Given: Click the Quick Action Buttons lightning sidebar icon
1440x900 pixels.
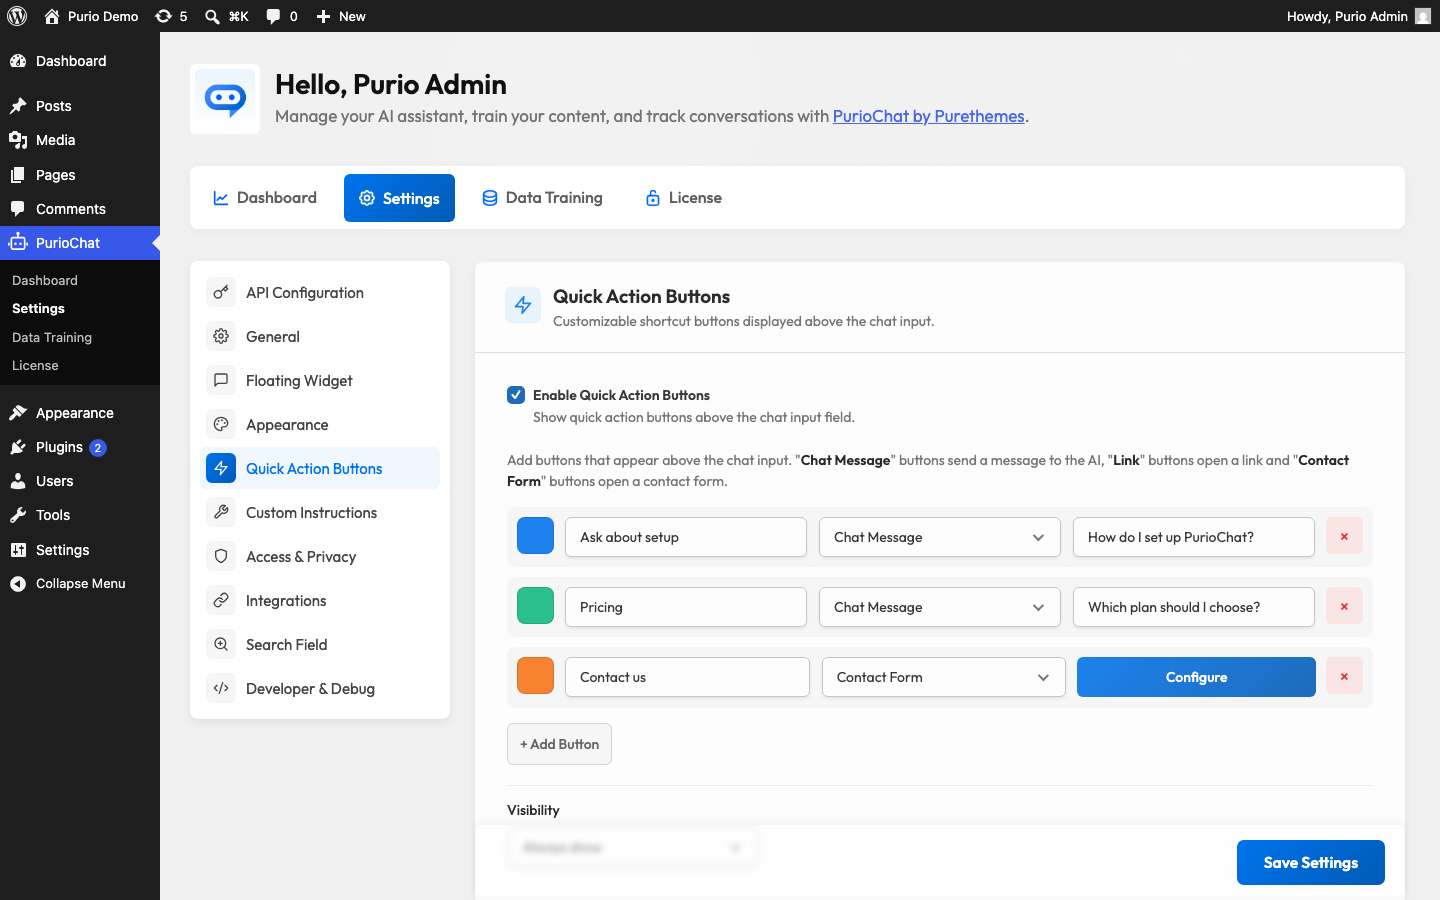Looking at the screenshot, I should pyautogui.click(x=221, y=468).
